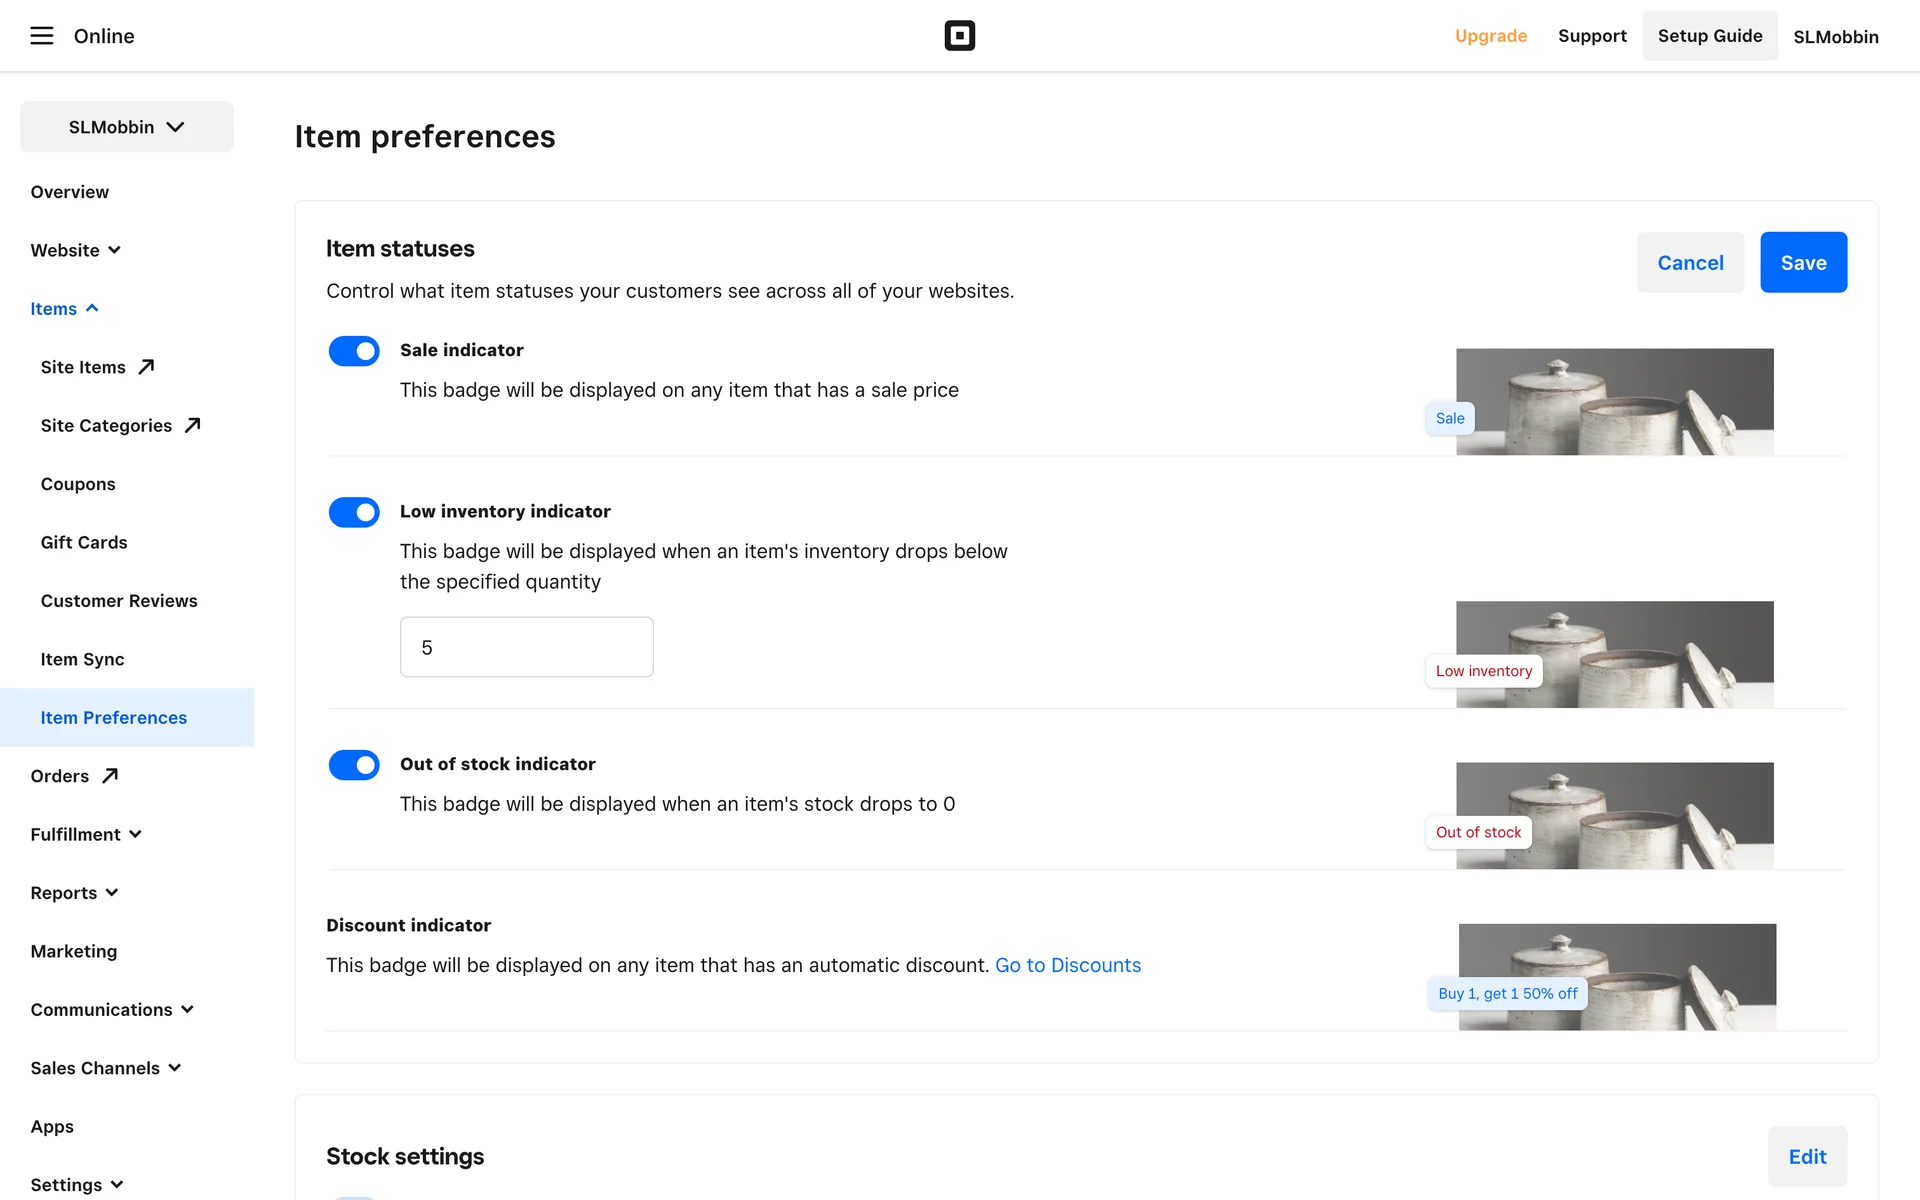Viewport: 1920px width, 1200px height.
Task: Click the Site Items external link arrow
Action: (x=146, y=367)
